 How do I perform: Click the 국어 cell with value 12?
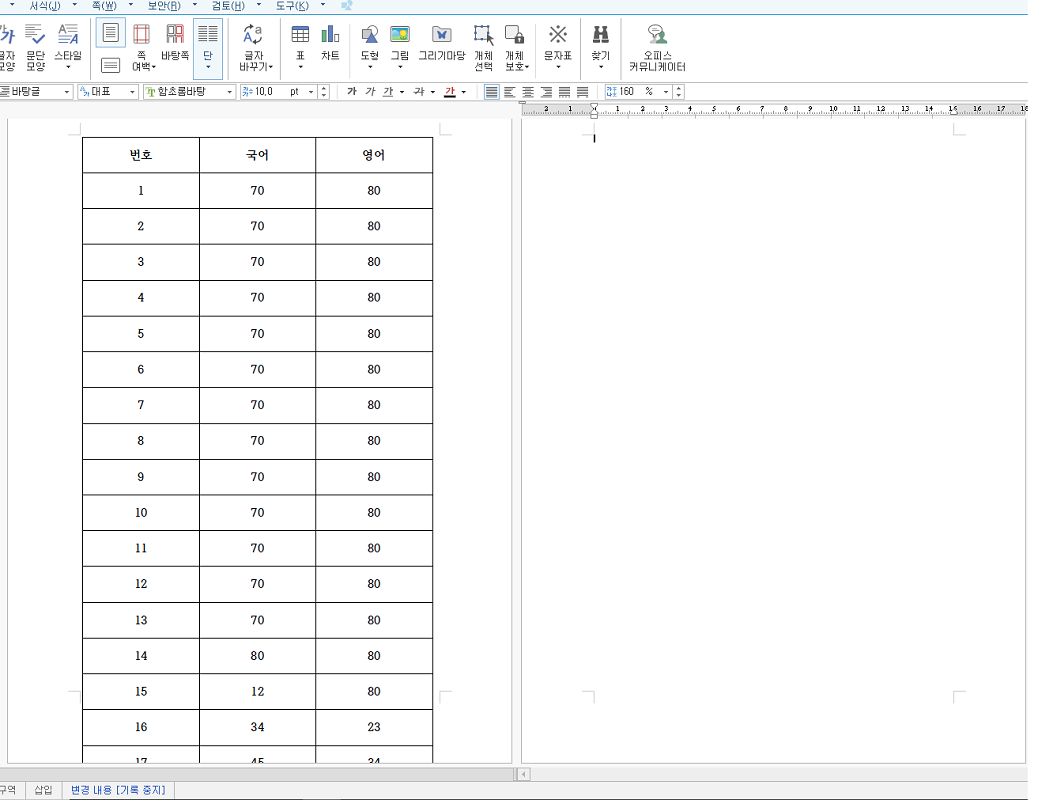click(258, 691)
